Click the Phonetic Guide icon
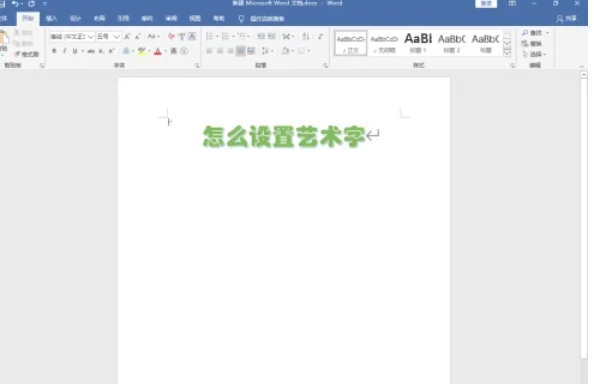 click(x=182, y=36)
